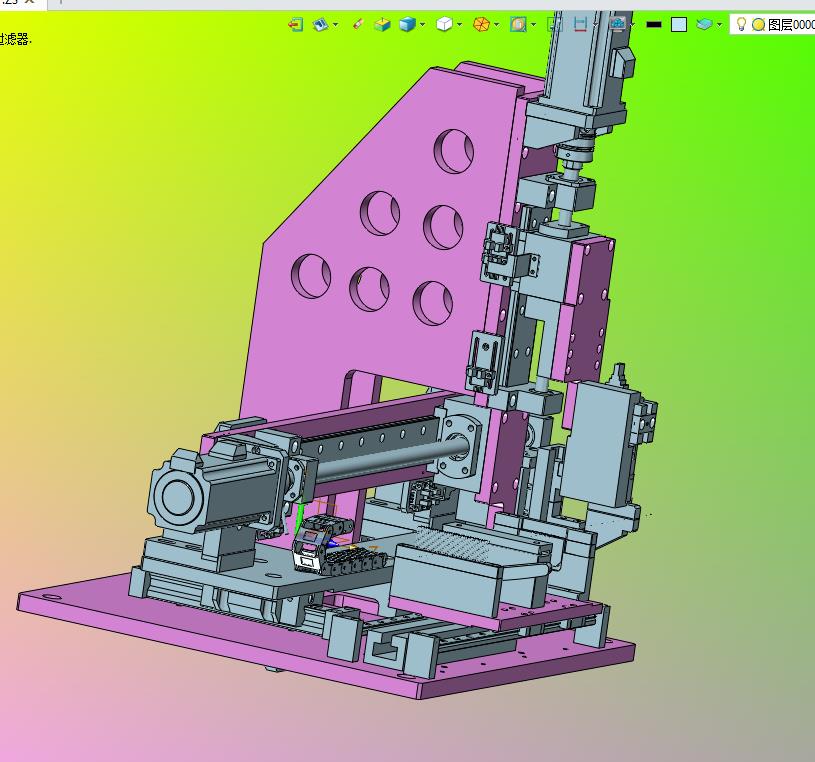815x762 pixels.
Task: Click the exit/return arrow icon in toolbar
Action: [x=295, y=24]
